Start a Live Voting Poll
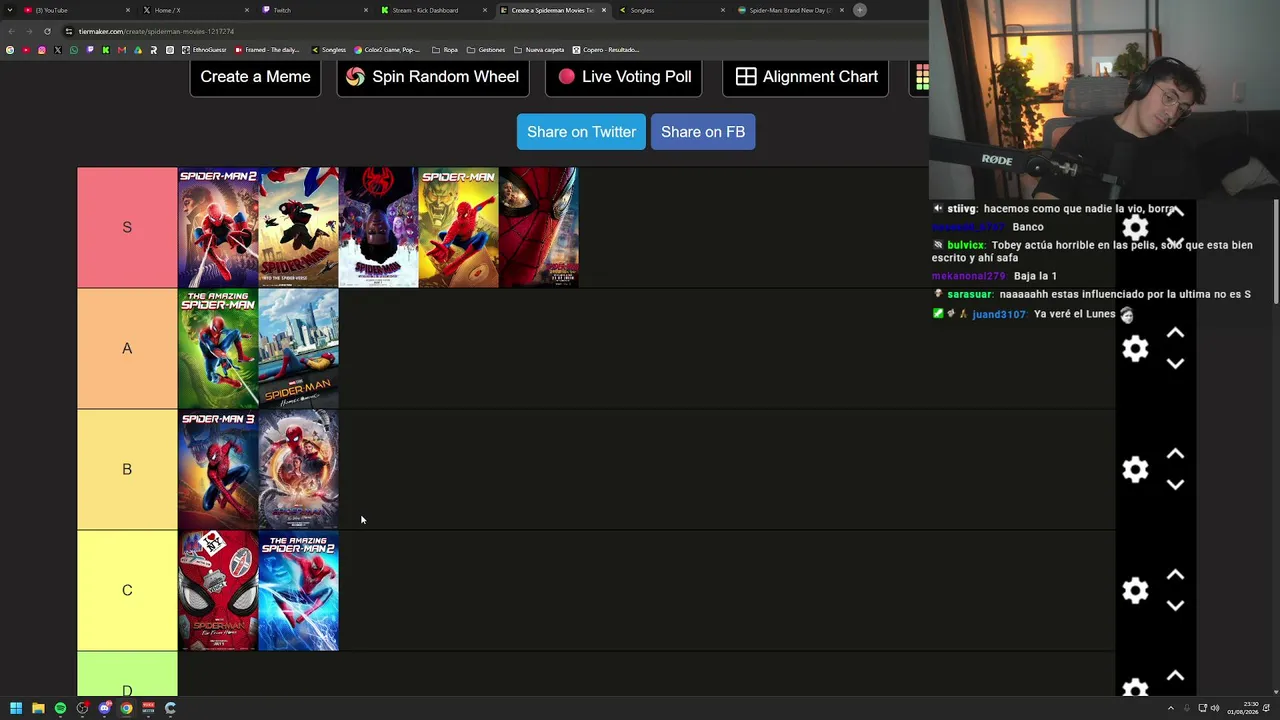This screenshot has height=720, width=1280. (x=624, y=77)
